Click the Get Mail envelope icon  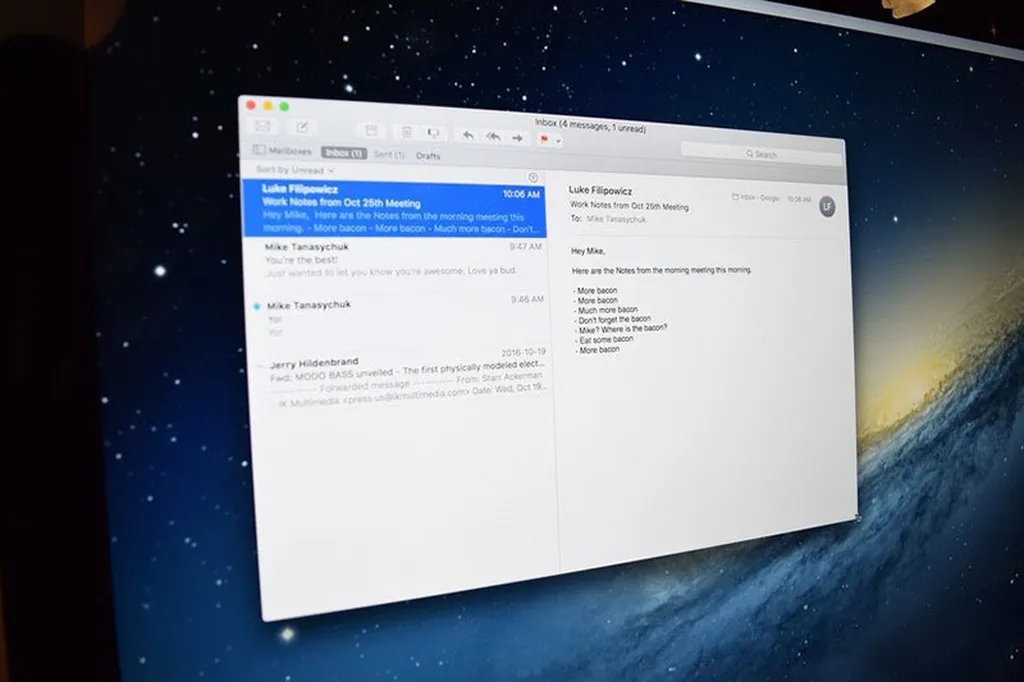tap(263, 126)
